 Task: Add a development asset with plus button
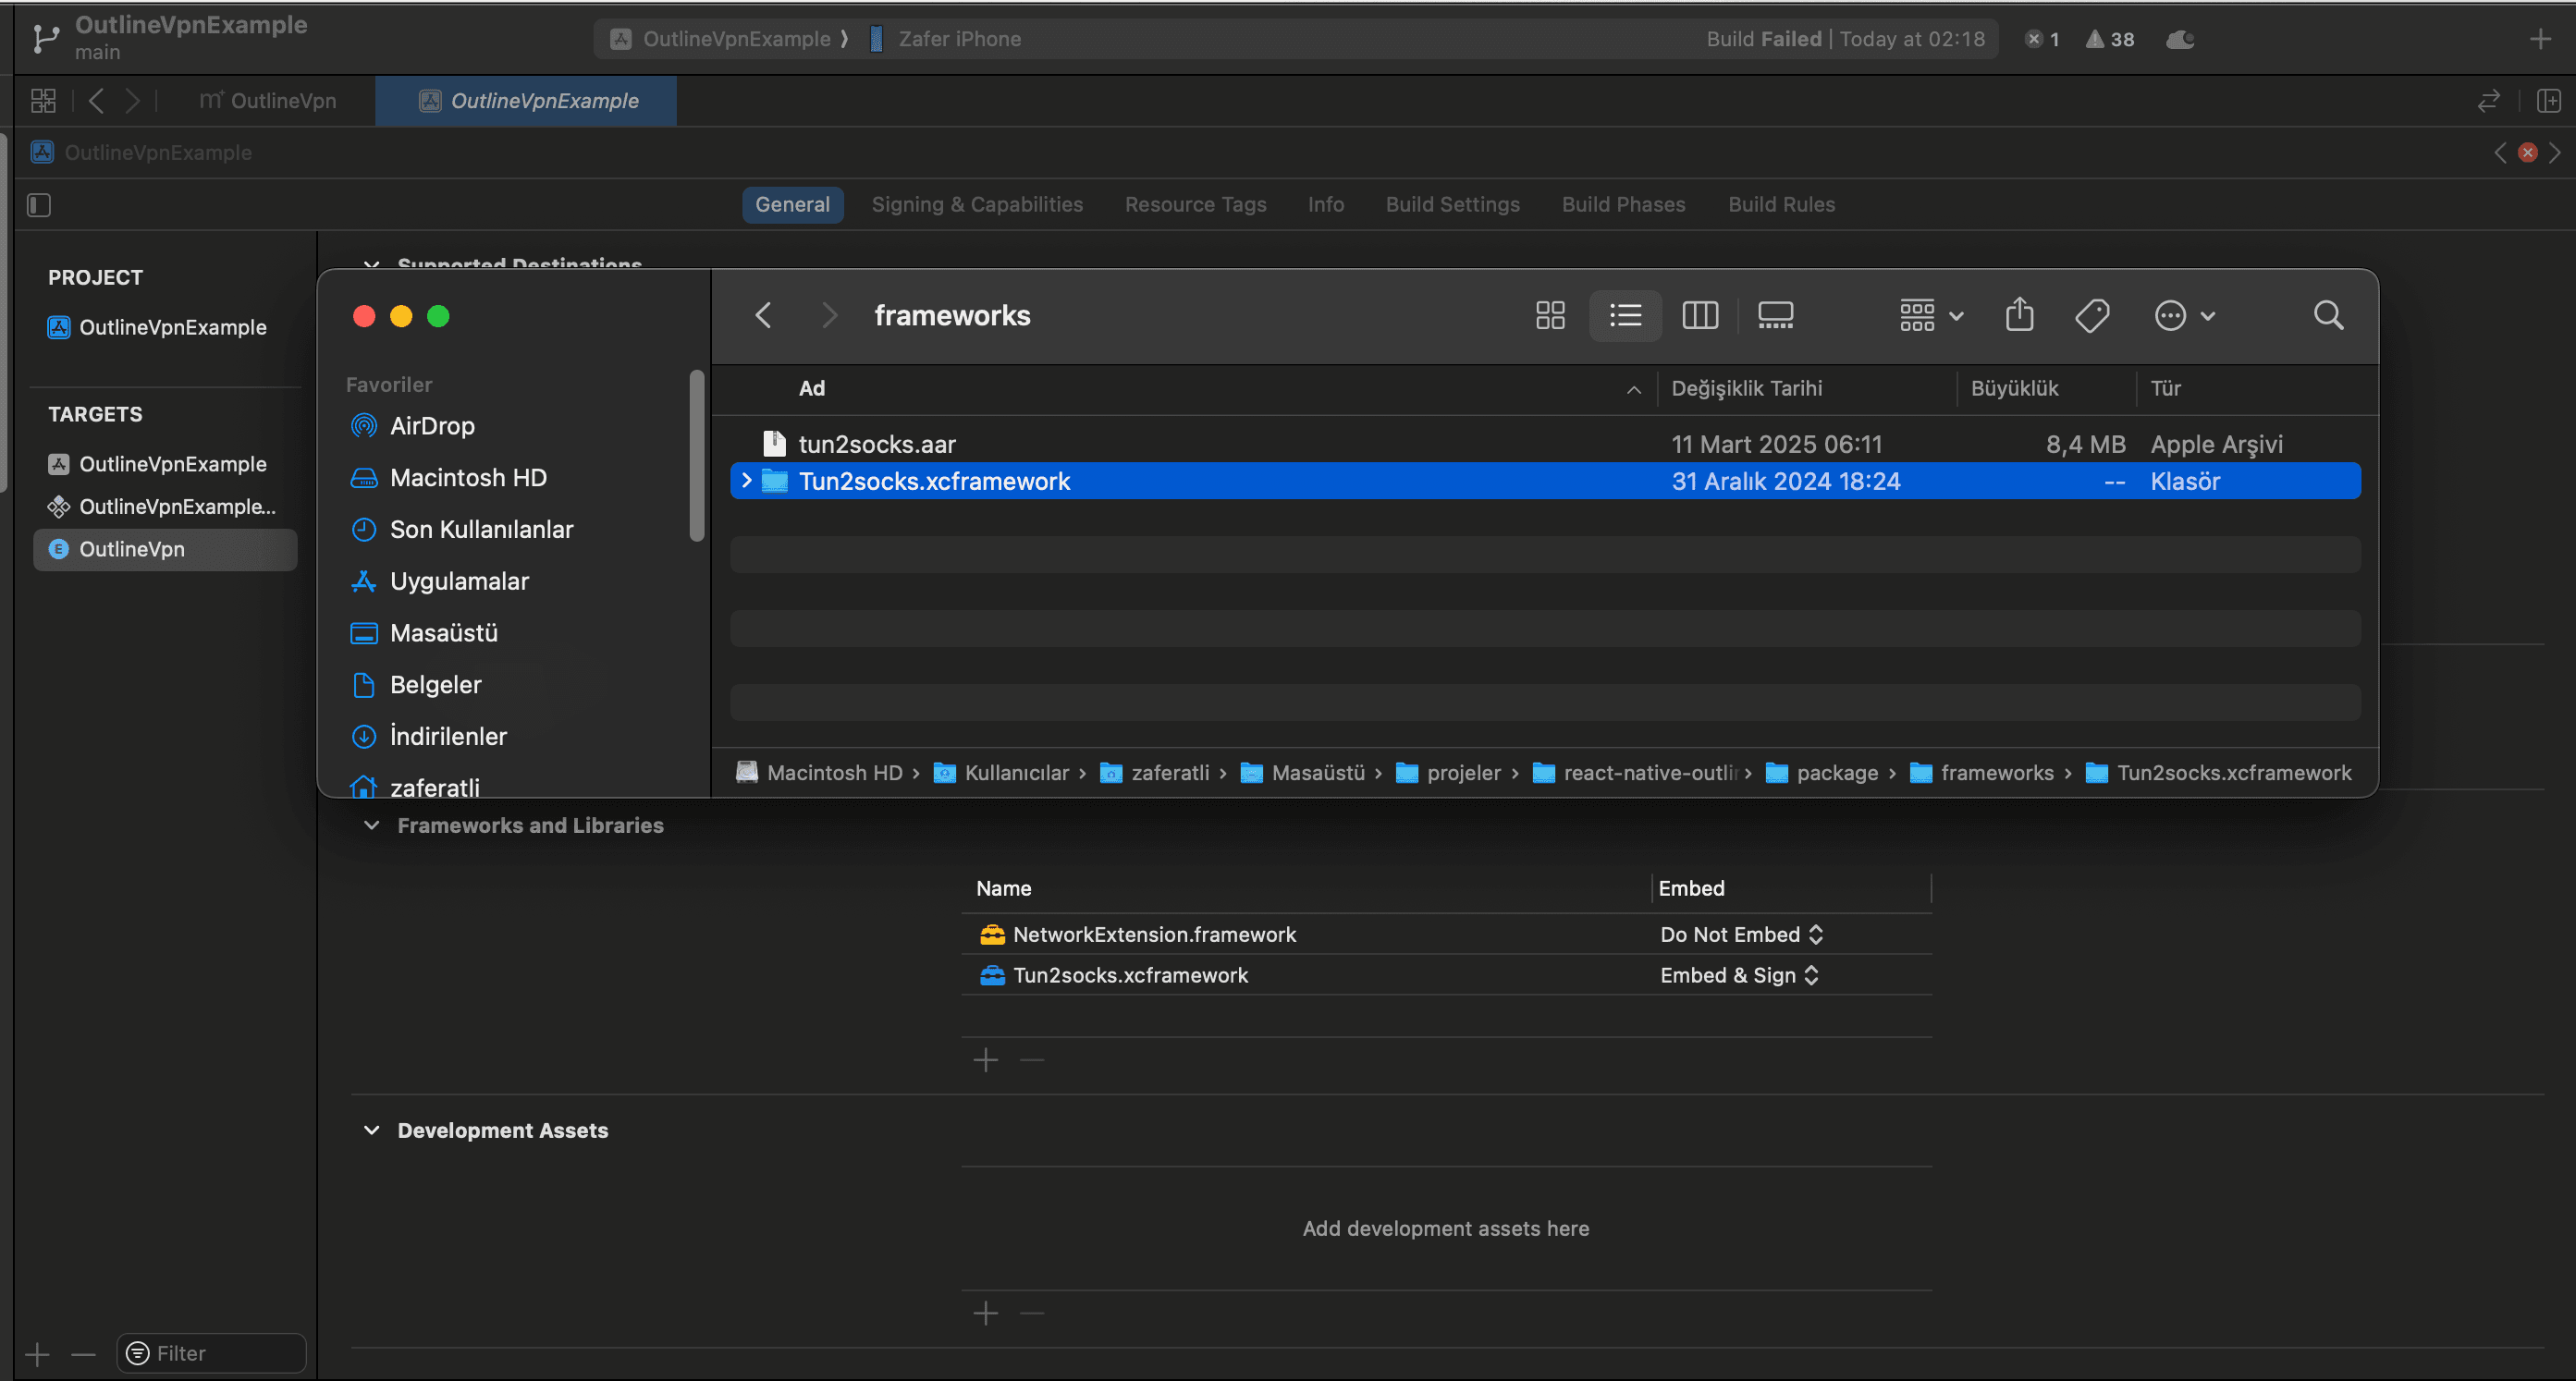(986, 1313)
